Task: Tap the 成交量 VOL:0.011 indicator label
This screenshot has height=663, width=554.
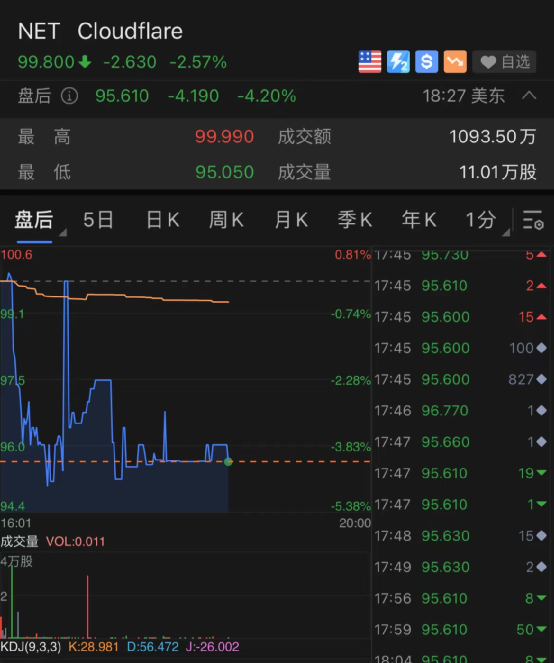Action: (x=52, y=541)
